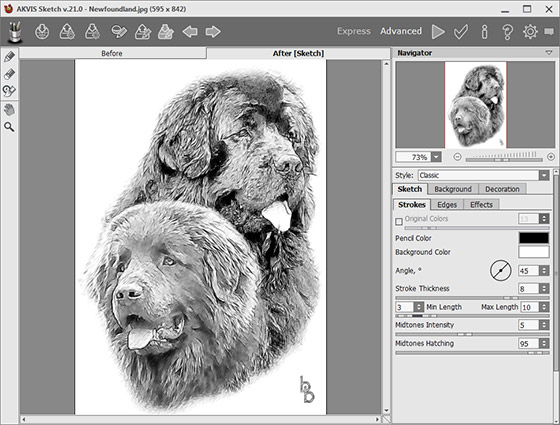
Task: Switch to Advanced mode
Action: click(401, 31)
